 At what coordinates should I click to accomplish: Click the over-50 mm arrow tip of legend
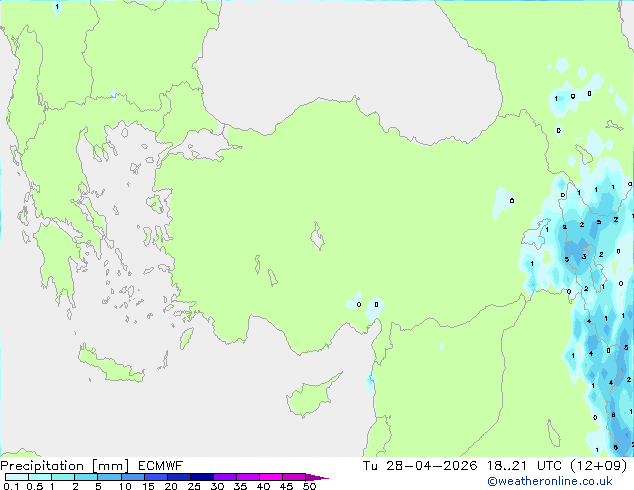point(317,477)
